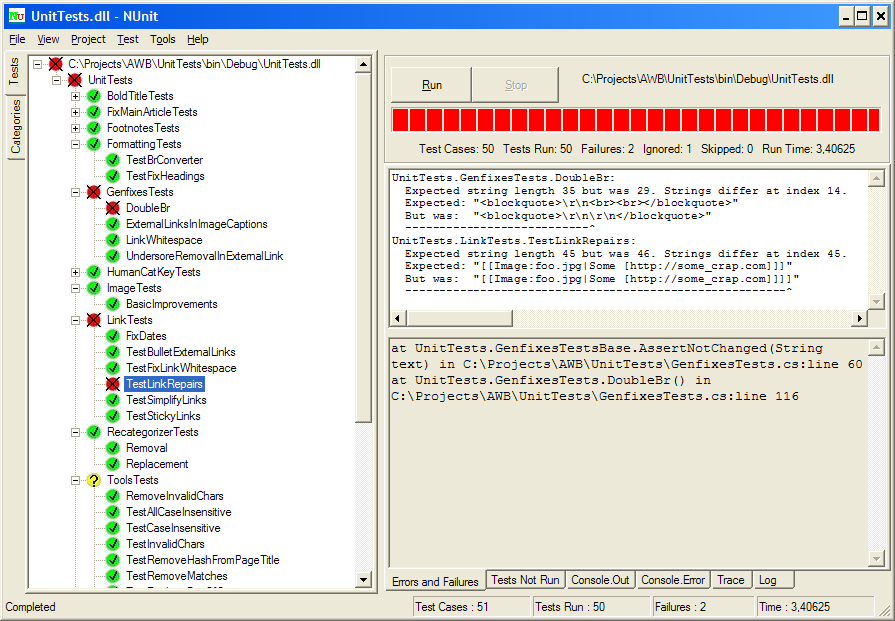Click the green icon beside RecategorizerTests
Screen dimensions: 895x621
tap(94, 432)
